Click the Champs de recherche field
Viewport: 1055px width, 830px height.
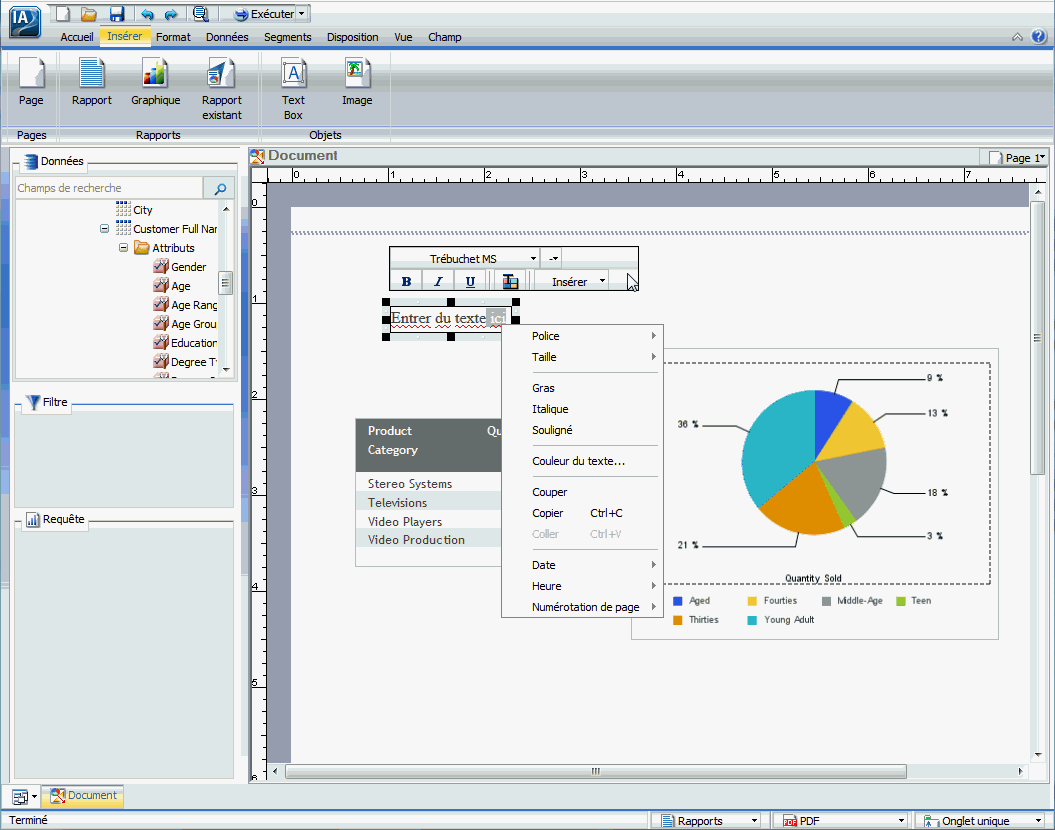coord(108,188)
